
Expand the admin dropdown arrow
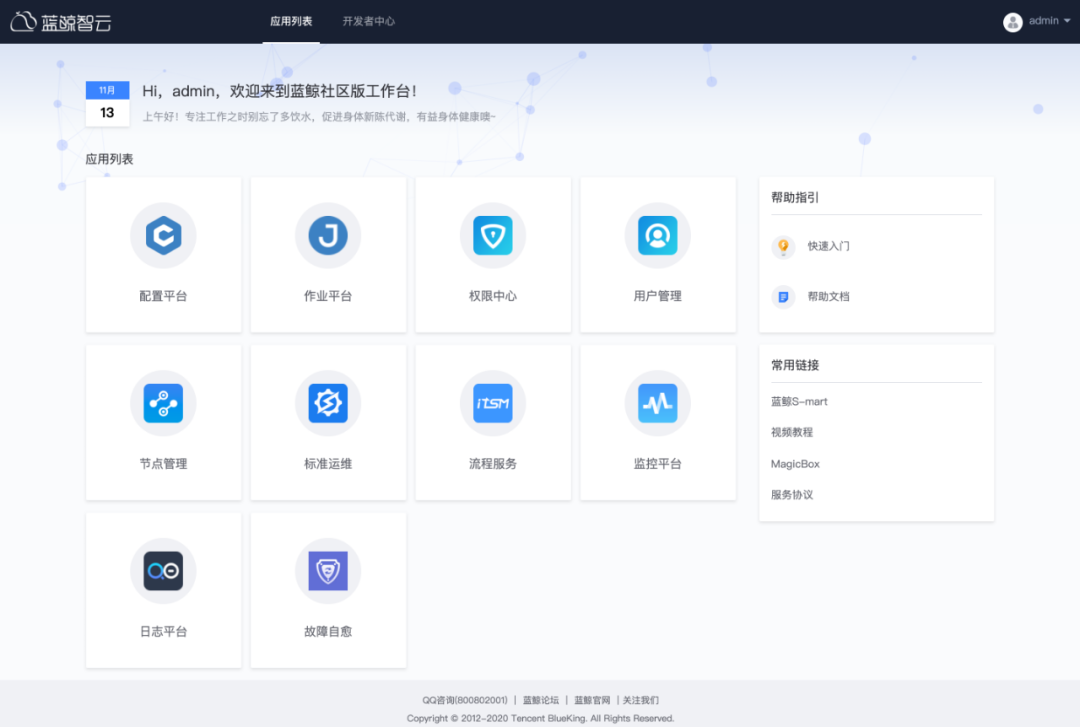tap(1067, 21)
